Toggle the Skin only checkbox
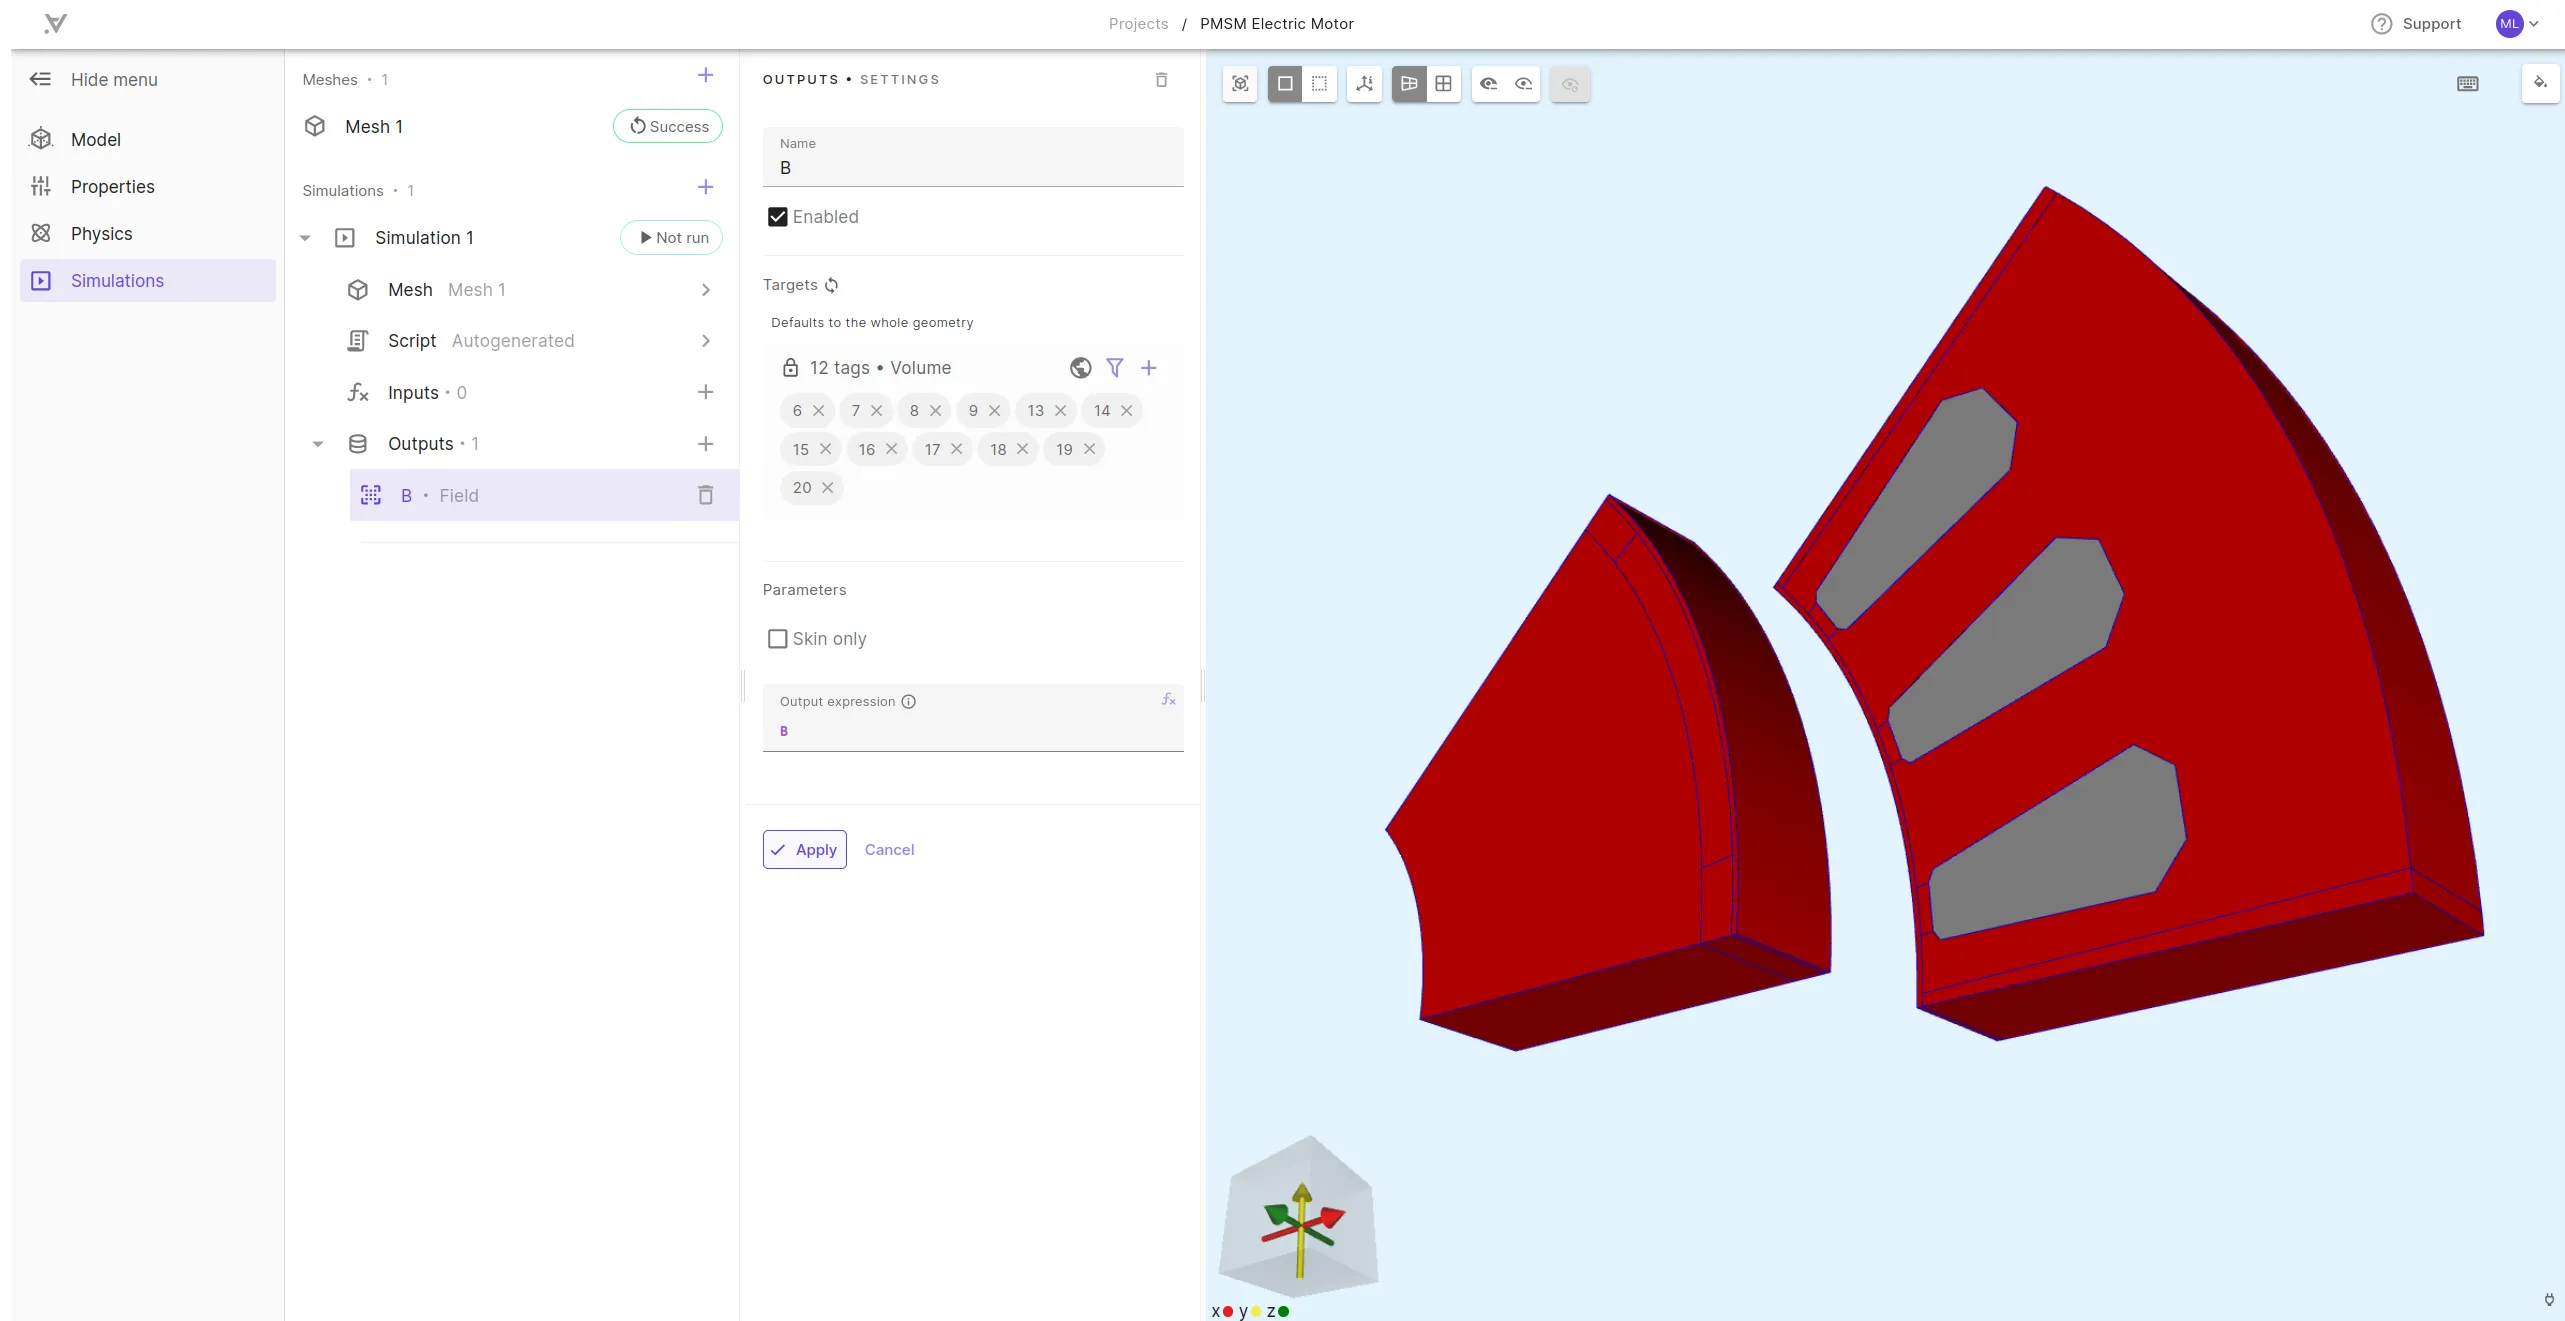The height and width of the screenshot is (1321, 2565). pos(777,639)
